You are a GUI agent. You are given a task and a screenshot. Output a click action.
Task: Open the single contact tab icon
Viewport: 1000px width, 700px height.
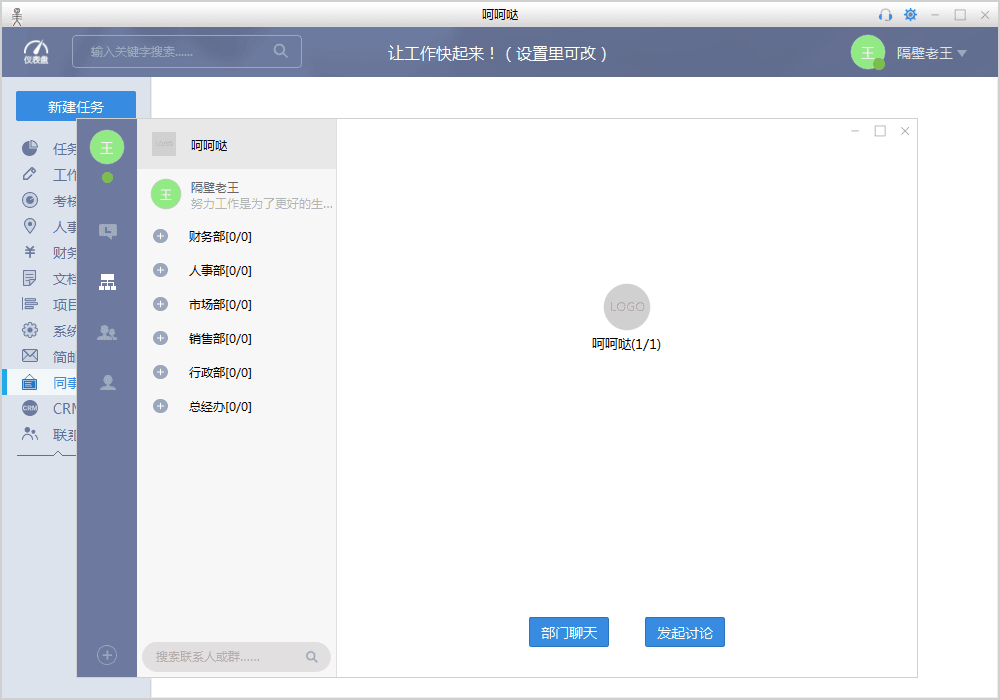click(107, 383)
